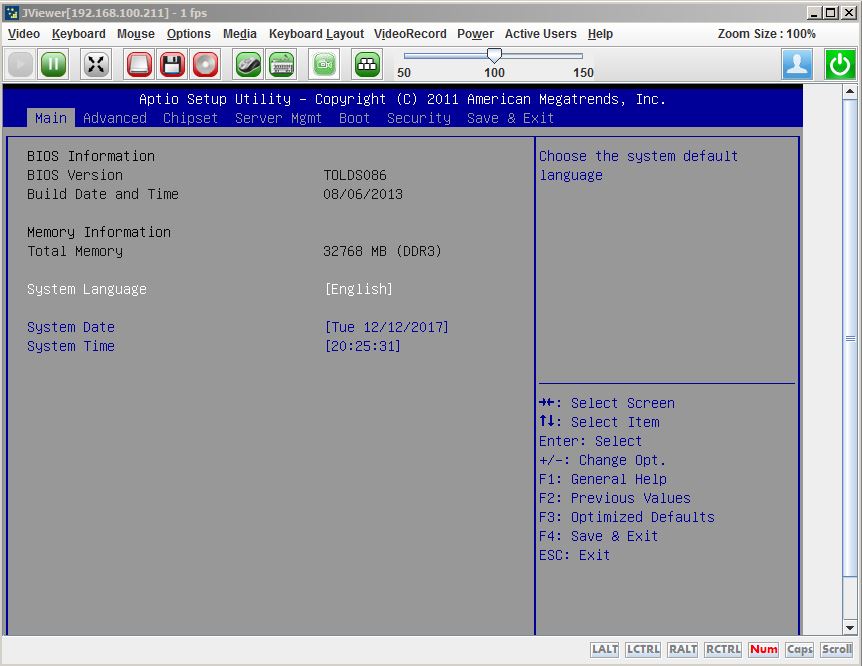Click the F2: Previous Values help text
The image size is (862, 666).
tap(615, 498)
